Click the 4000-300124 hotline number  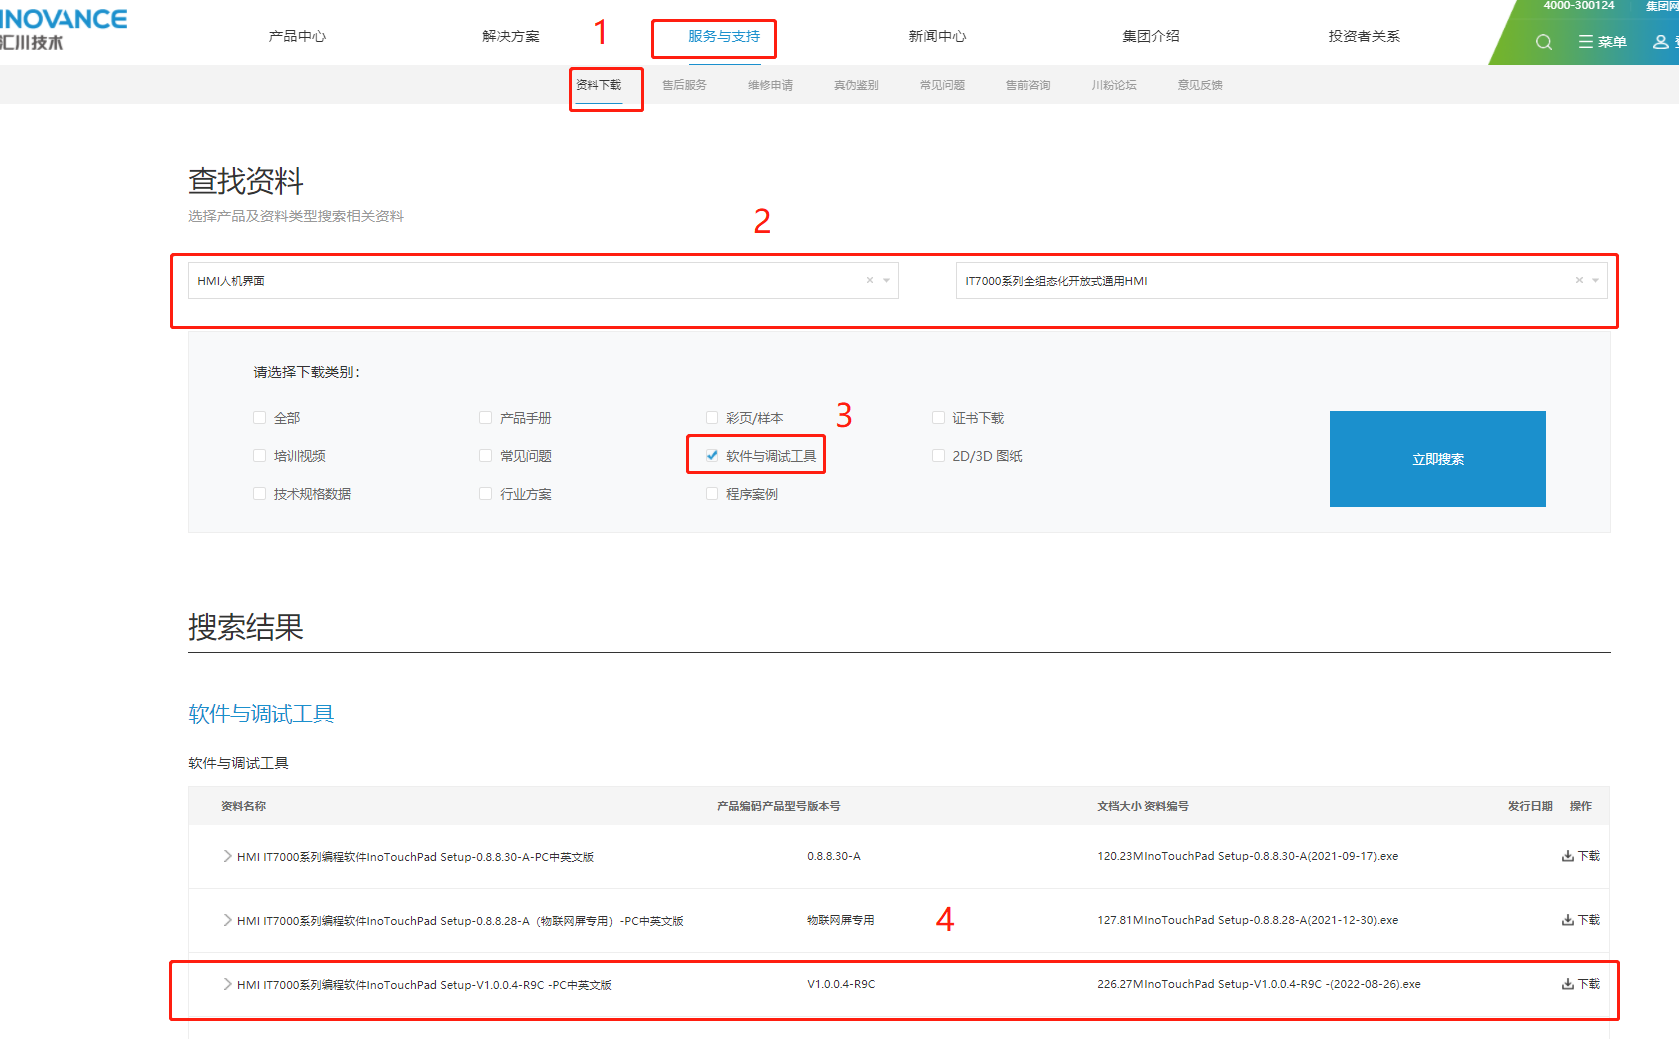pos(1579,6)
